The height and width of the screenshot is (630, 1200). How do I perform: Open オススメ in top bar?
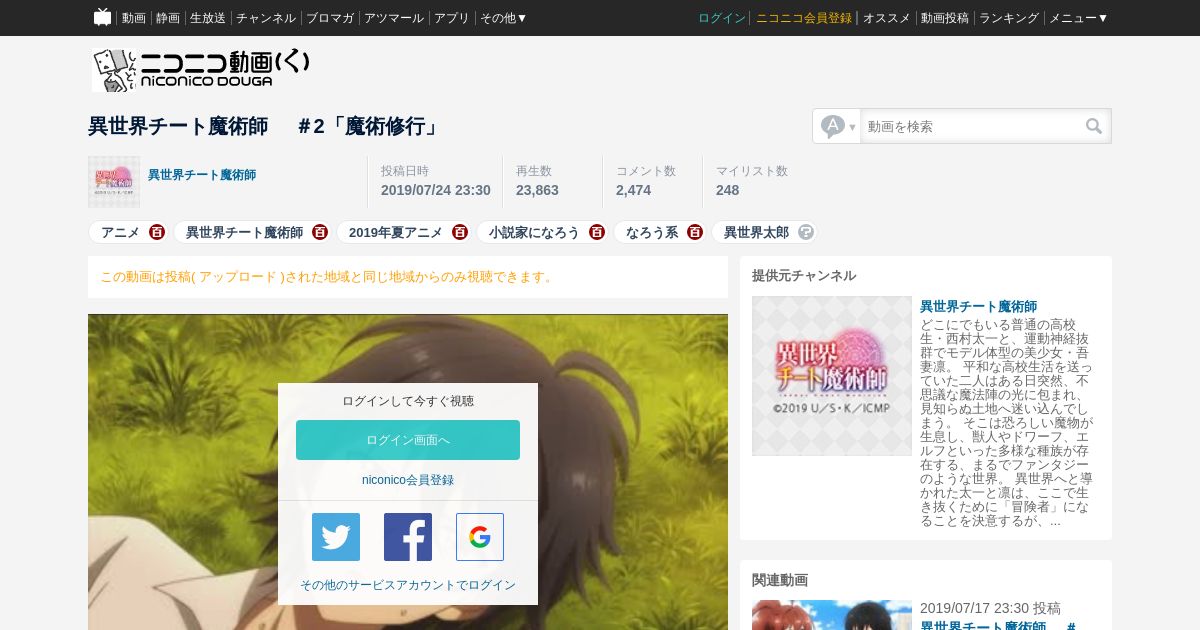[887, 18]
